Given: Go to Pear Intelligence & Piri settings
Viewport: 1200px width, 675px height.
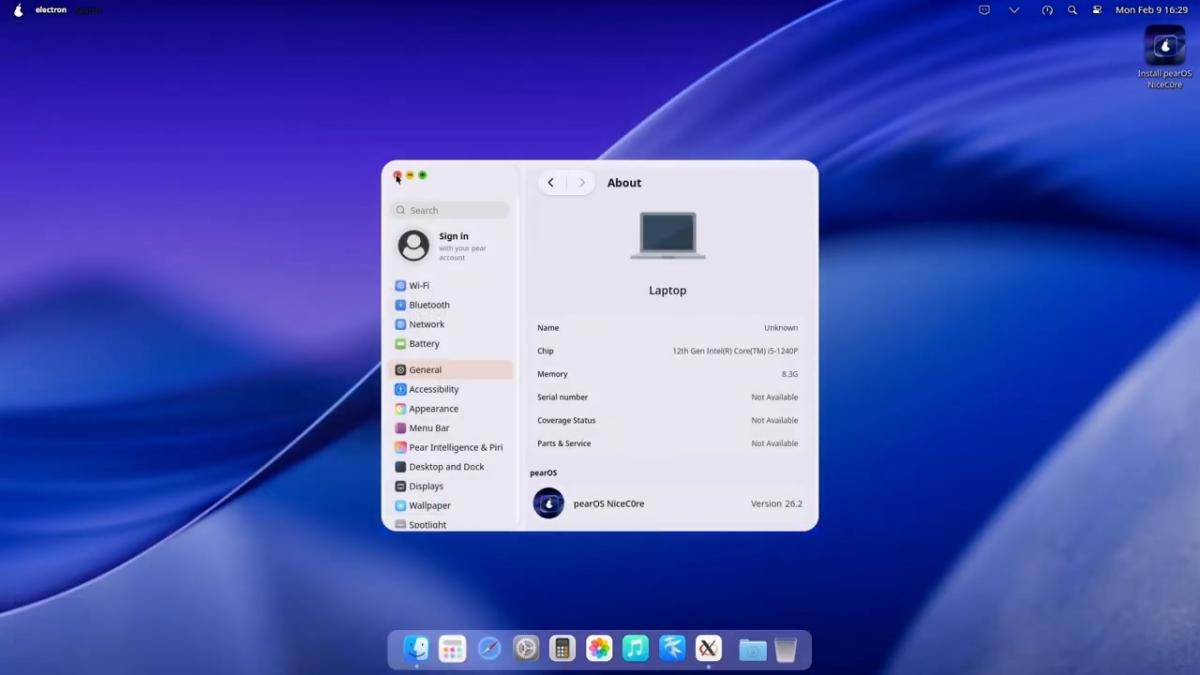Looking at the screenshot, I should [455, 448].
